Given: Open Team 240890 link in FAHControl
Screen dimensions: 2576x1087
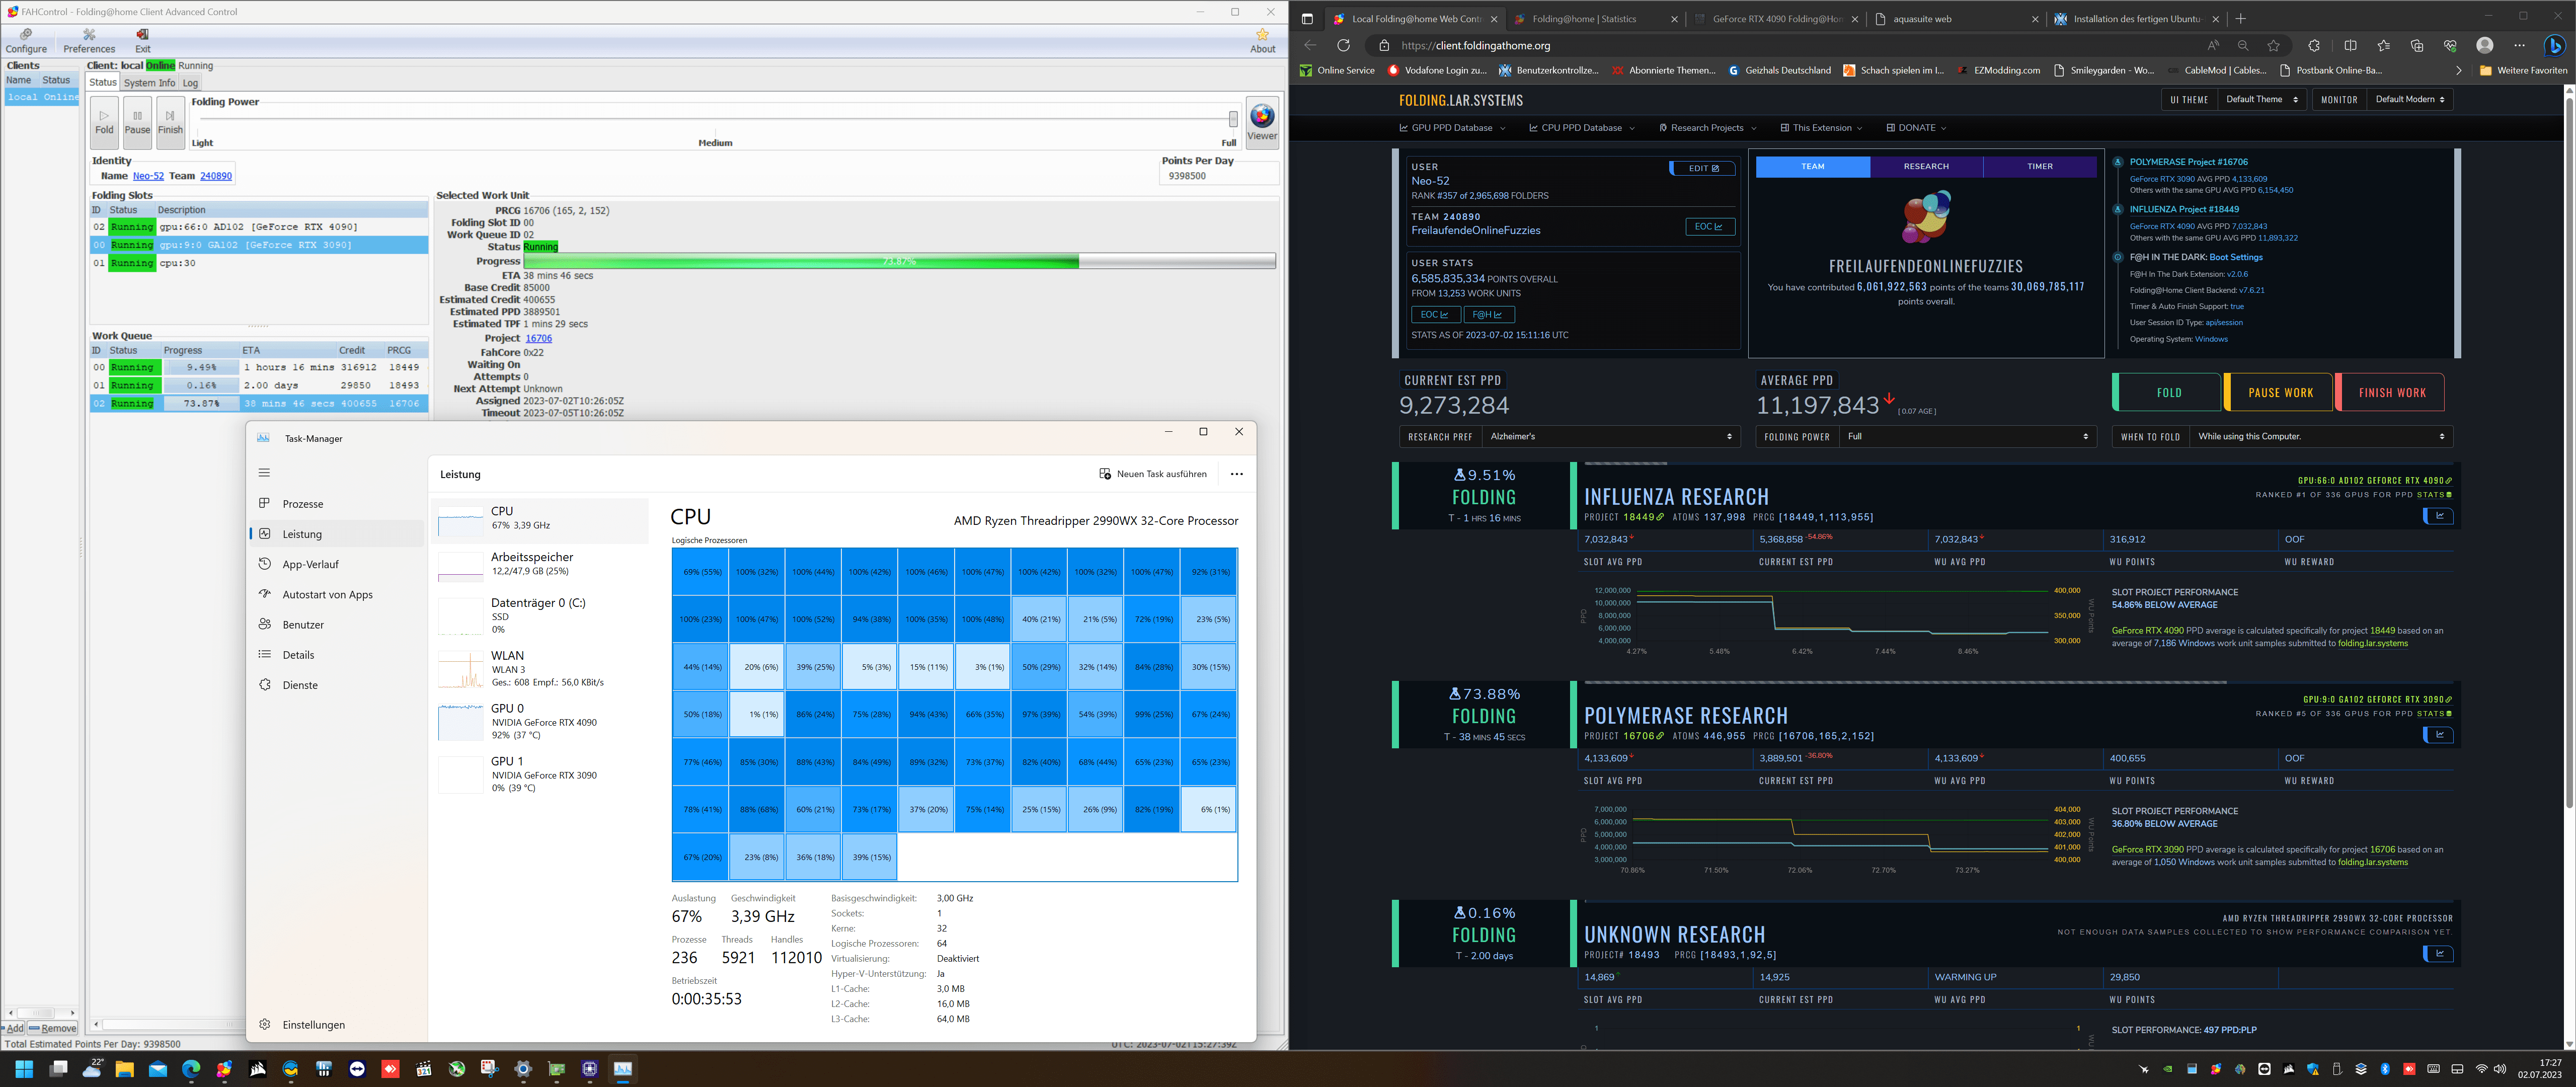Looking at the screenshot, I should pyautogui.click(x=216, y=176).
